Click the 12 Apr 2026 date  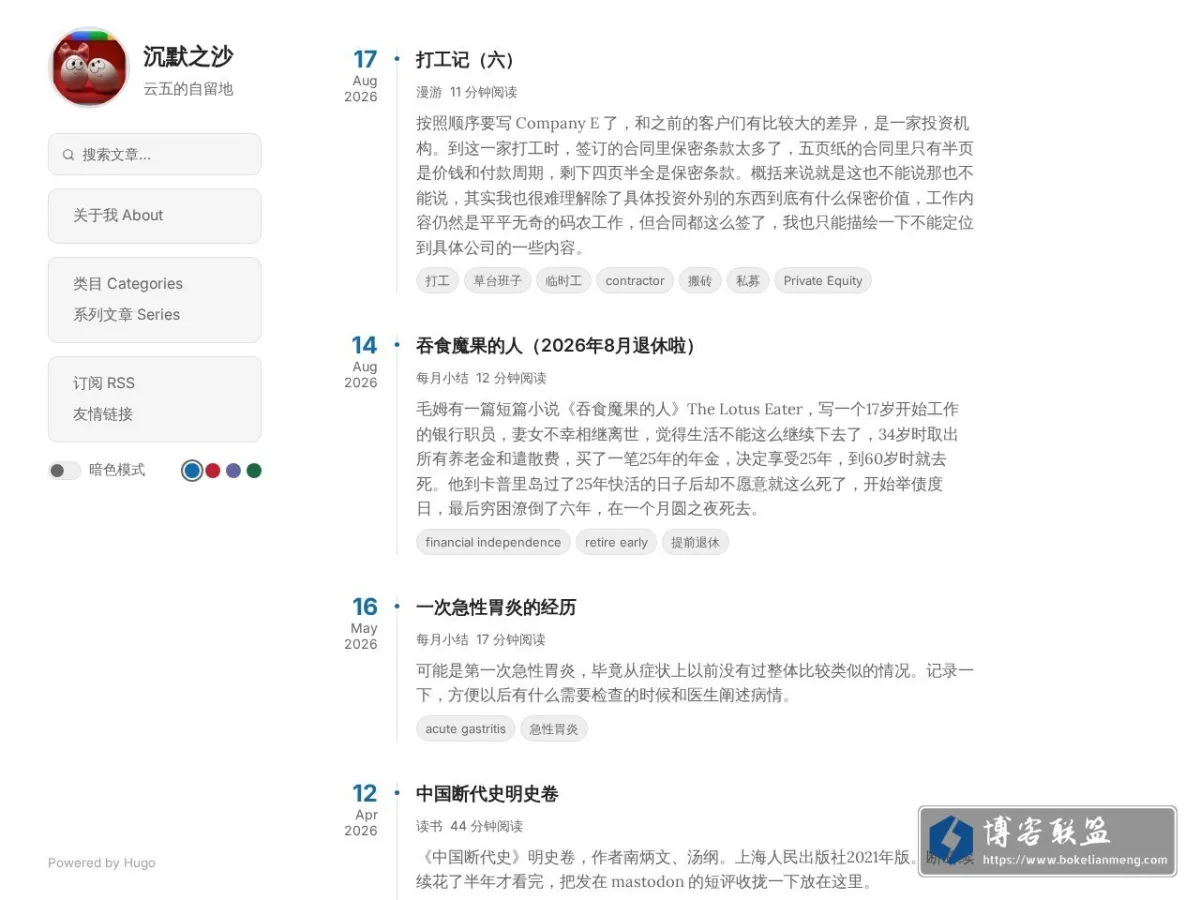pos(362,810)
